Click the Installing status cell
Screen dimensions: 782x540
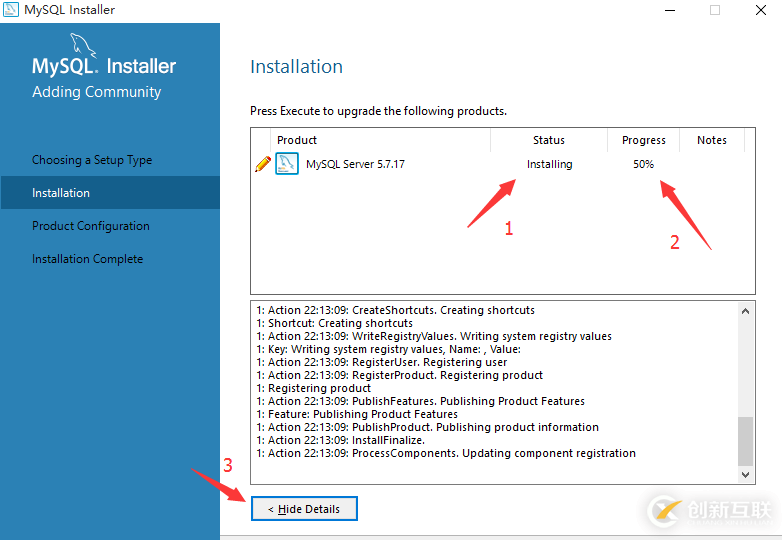550,164
